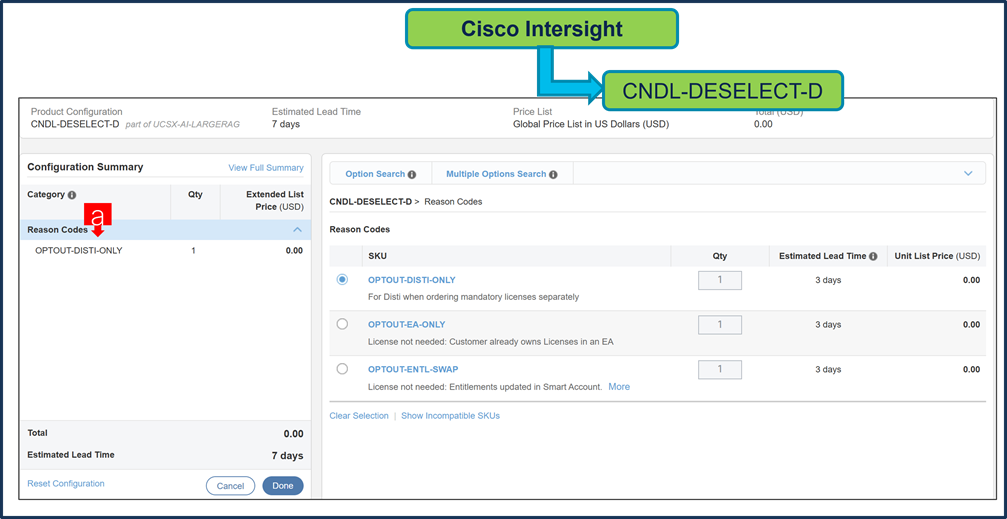Screen dimensions: 1007x519
Task: Collapse the Reason Codes category chevron
Action: [297, 229]
